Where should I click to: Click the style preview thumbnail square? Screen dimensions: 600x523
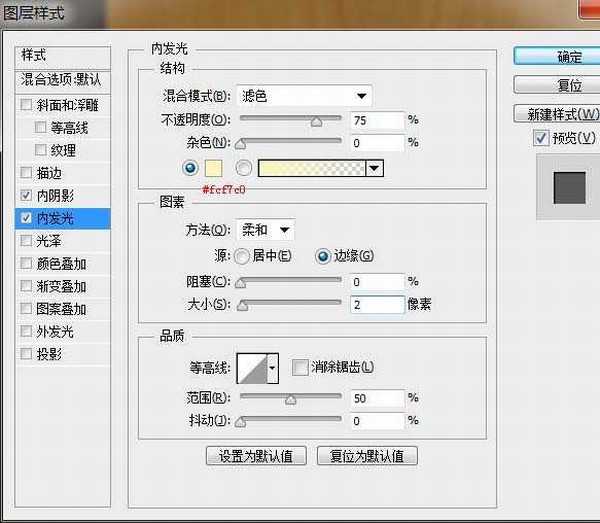click(569, 187)
